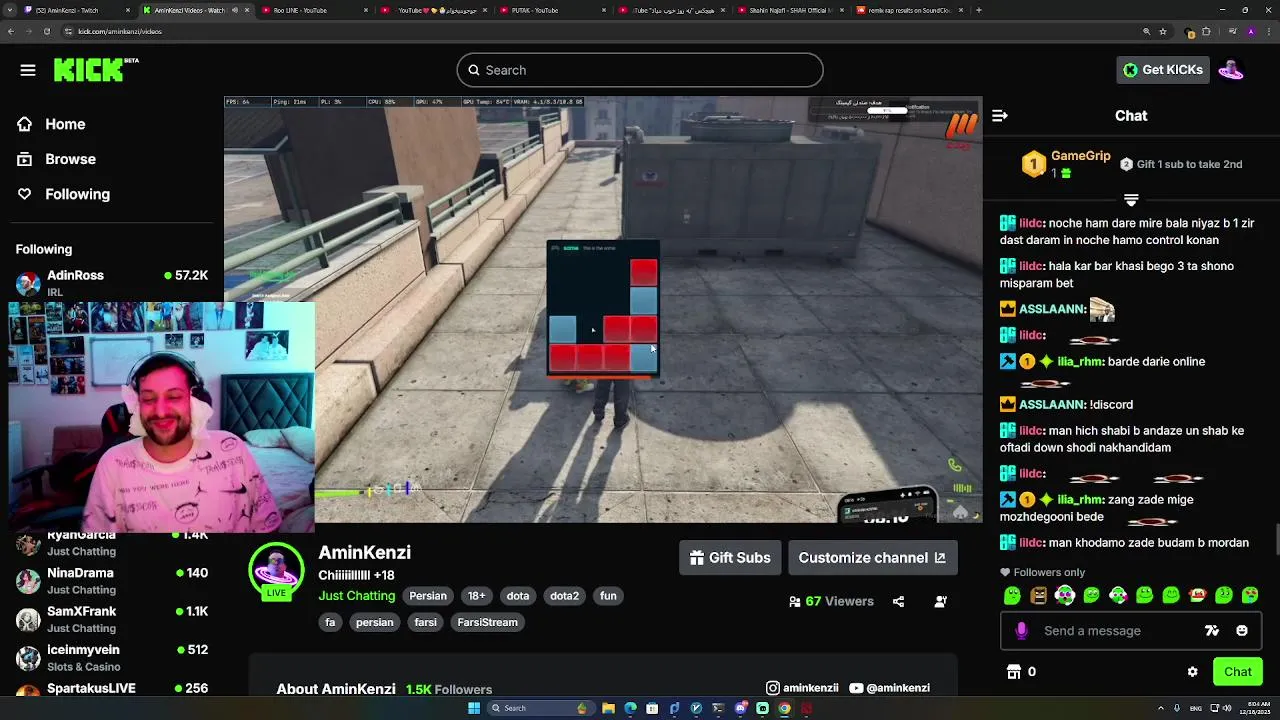Click the Persian tag
Viewport: 1280px width, 720px height.
(x=428, y=596)
